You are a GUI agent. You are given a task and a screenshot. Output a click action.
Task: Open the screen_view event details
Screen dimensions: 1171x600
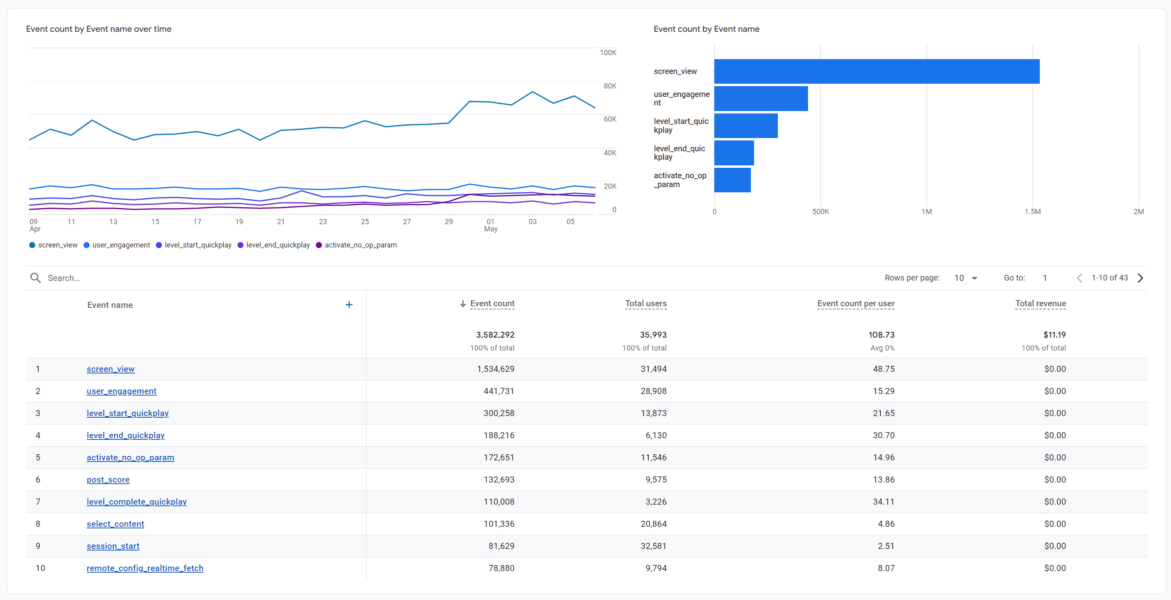pos(110,368)
